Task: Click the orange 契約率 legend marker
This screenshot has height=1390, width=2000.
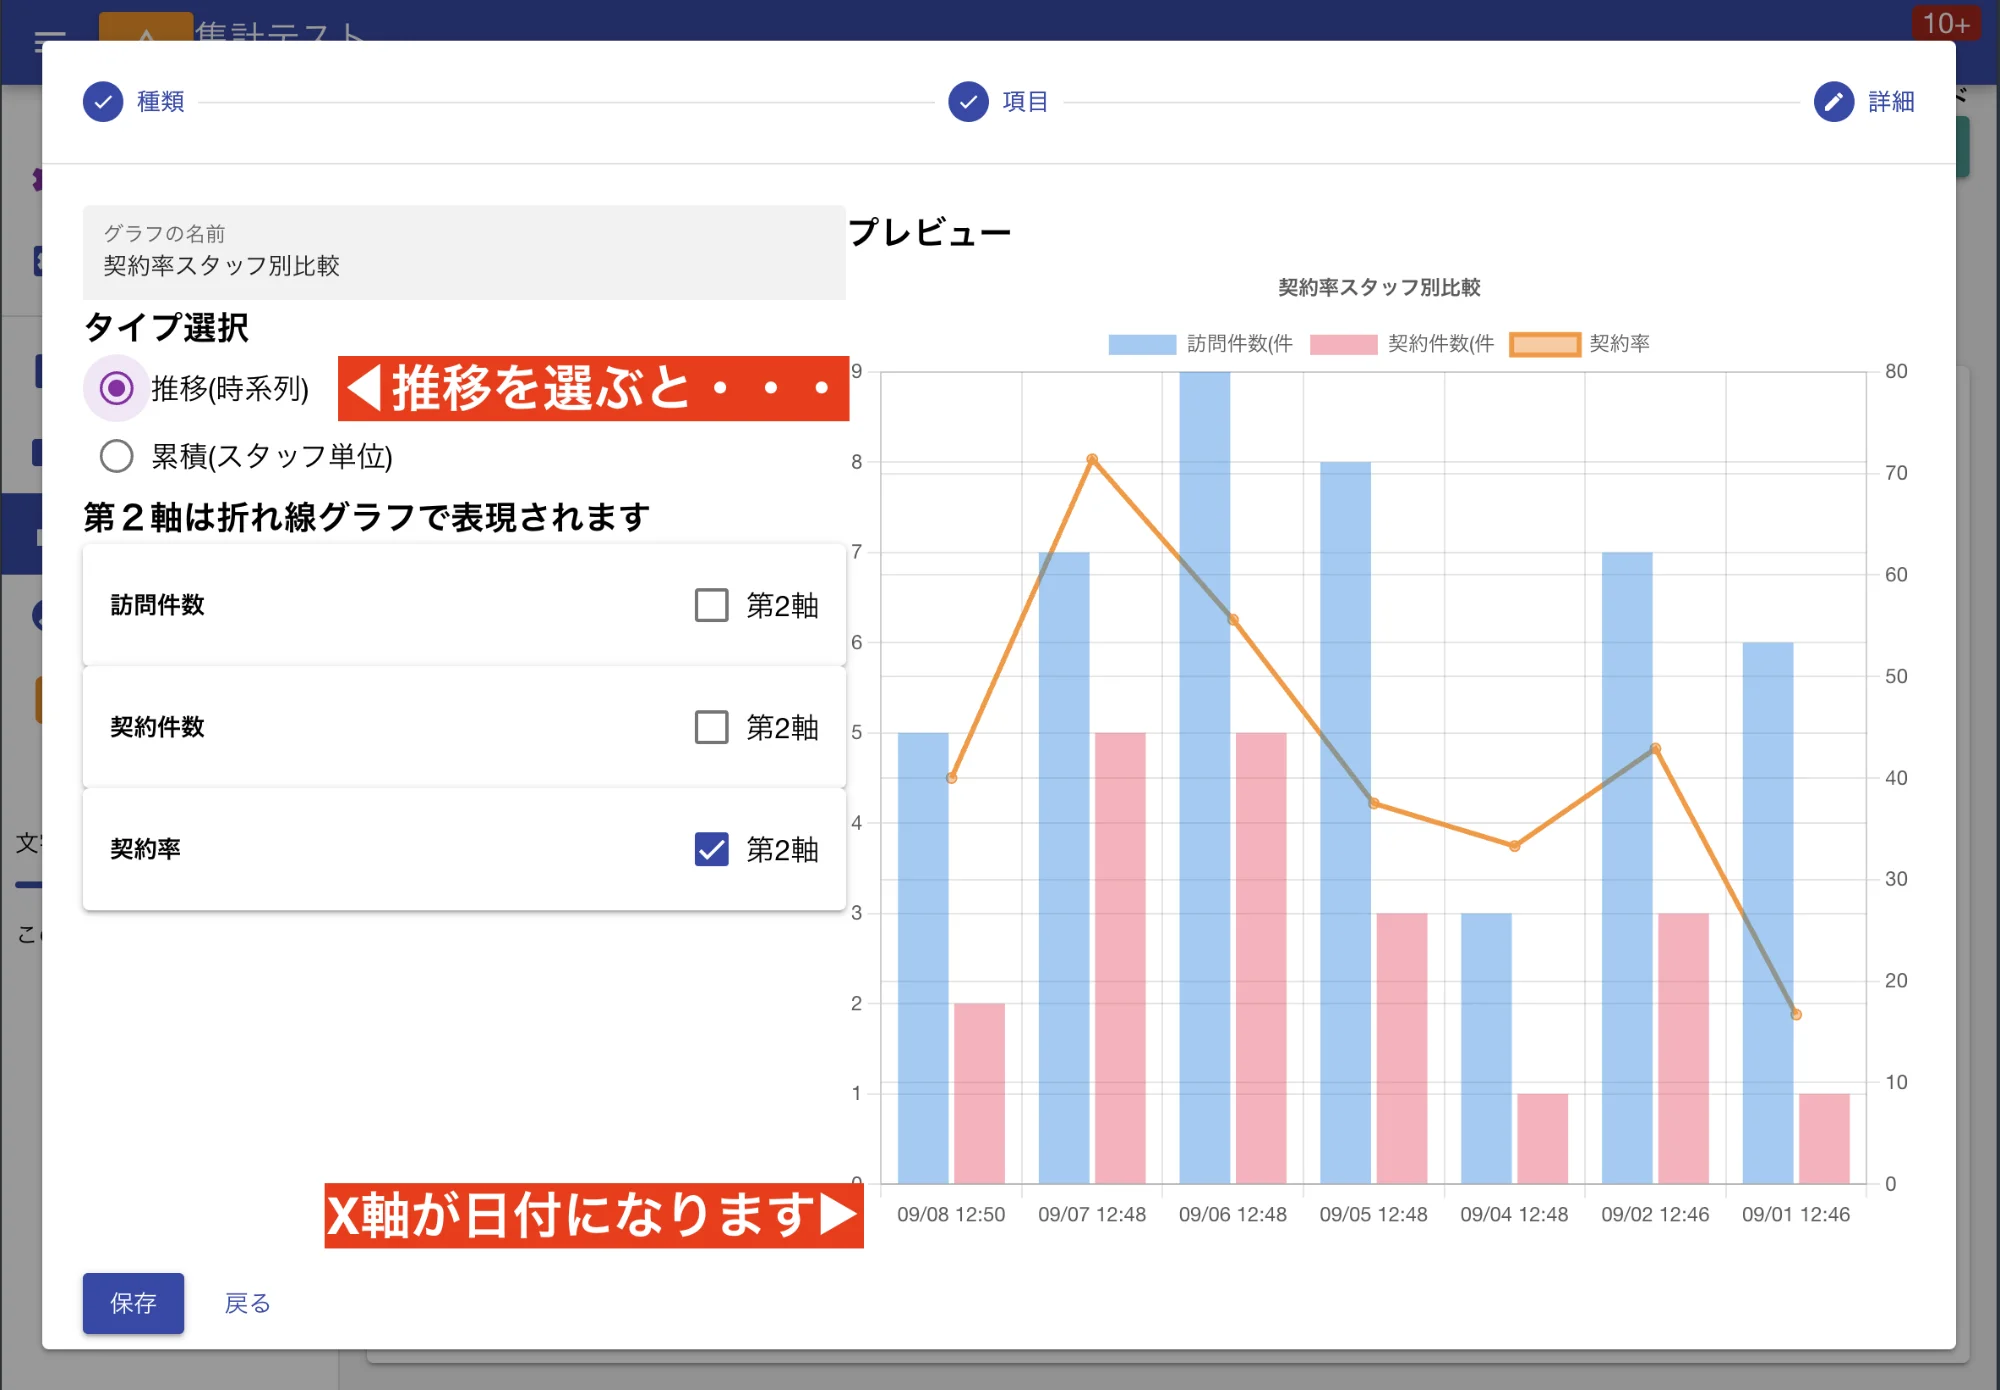Action: (x=1546, y=344)
